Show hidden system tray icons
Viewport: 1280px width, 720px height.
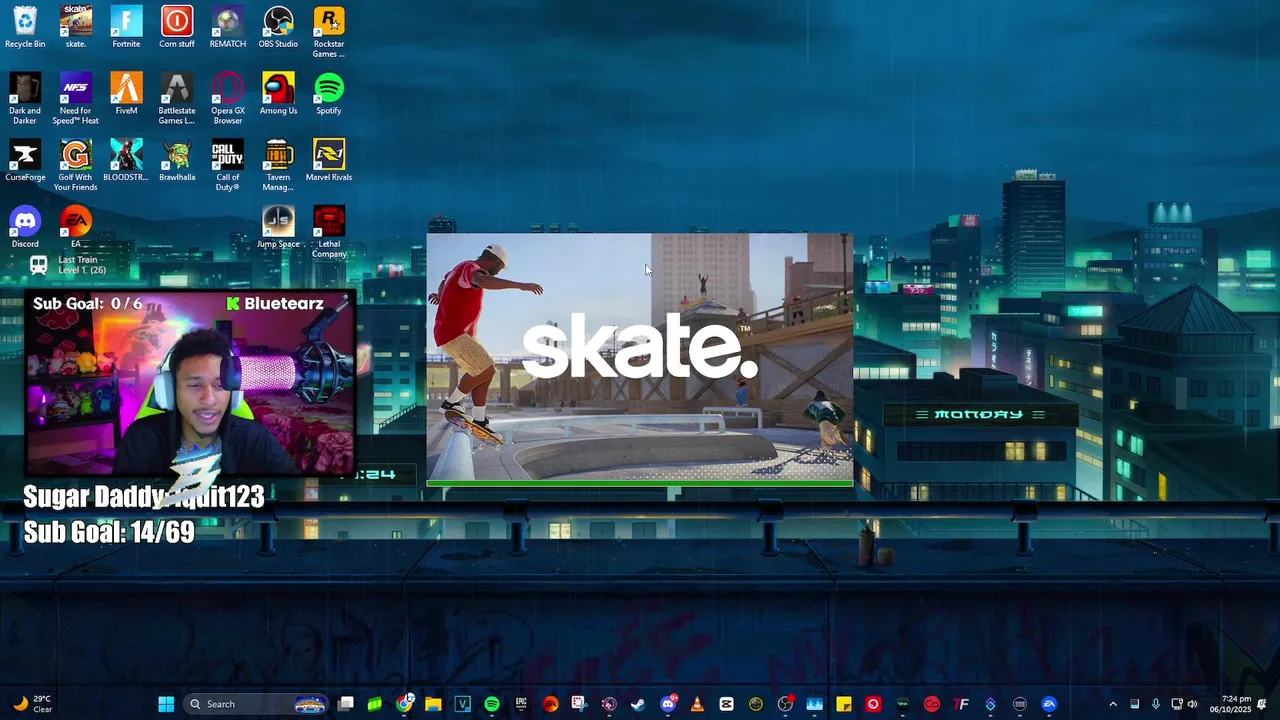click(1113, 704)
